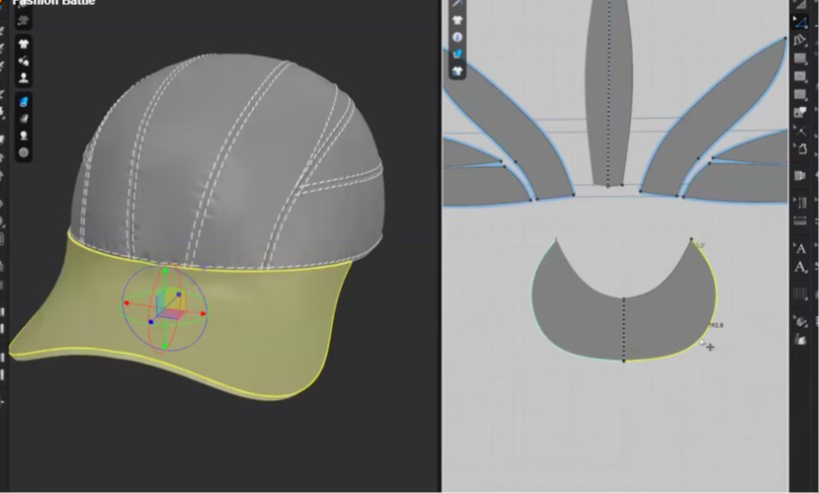The height and width of the screenshot is (493, 819).
Task: Click the lower-left blue dot handle on the gizmo
Action: click(x=151, y=322)
